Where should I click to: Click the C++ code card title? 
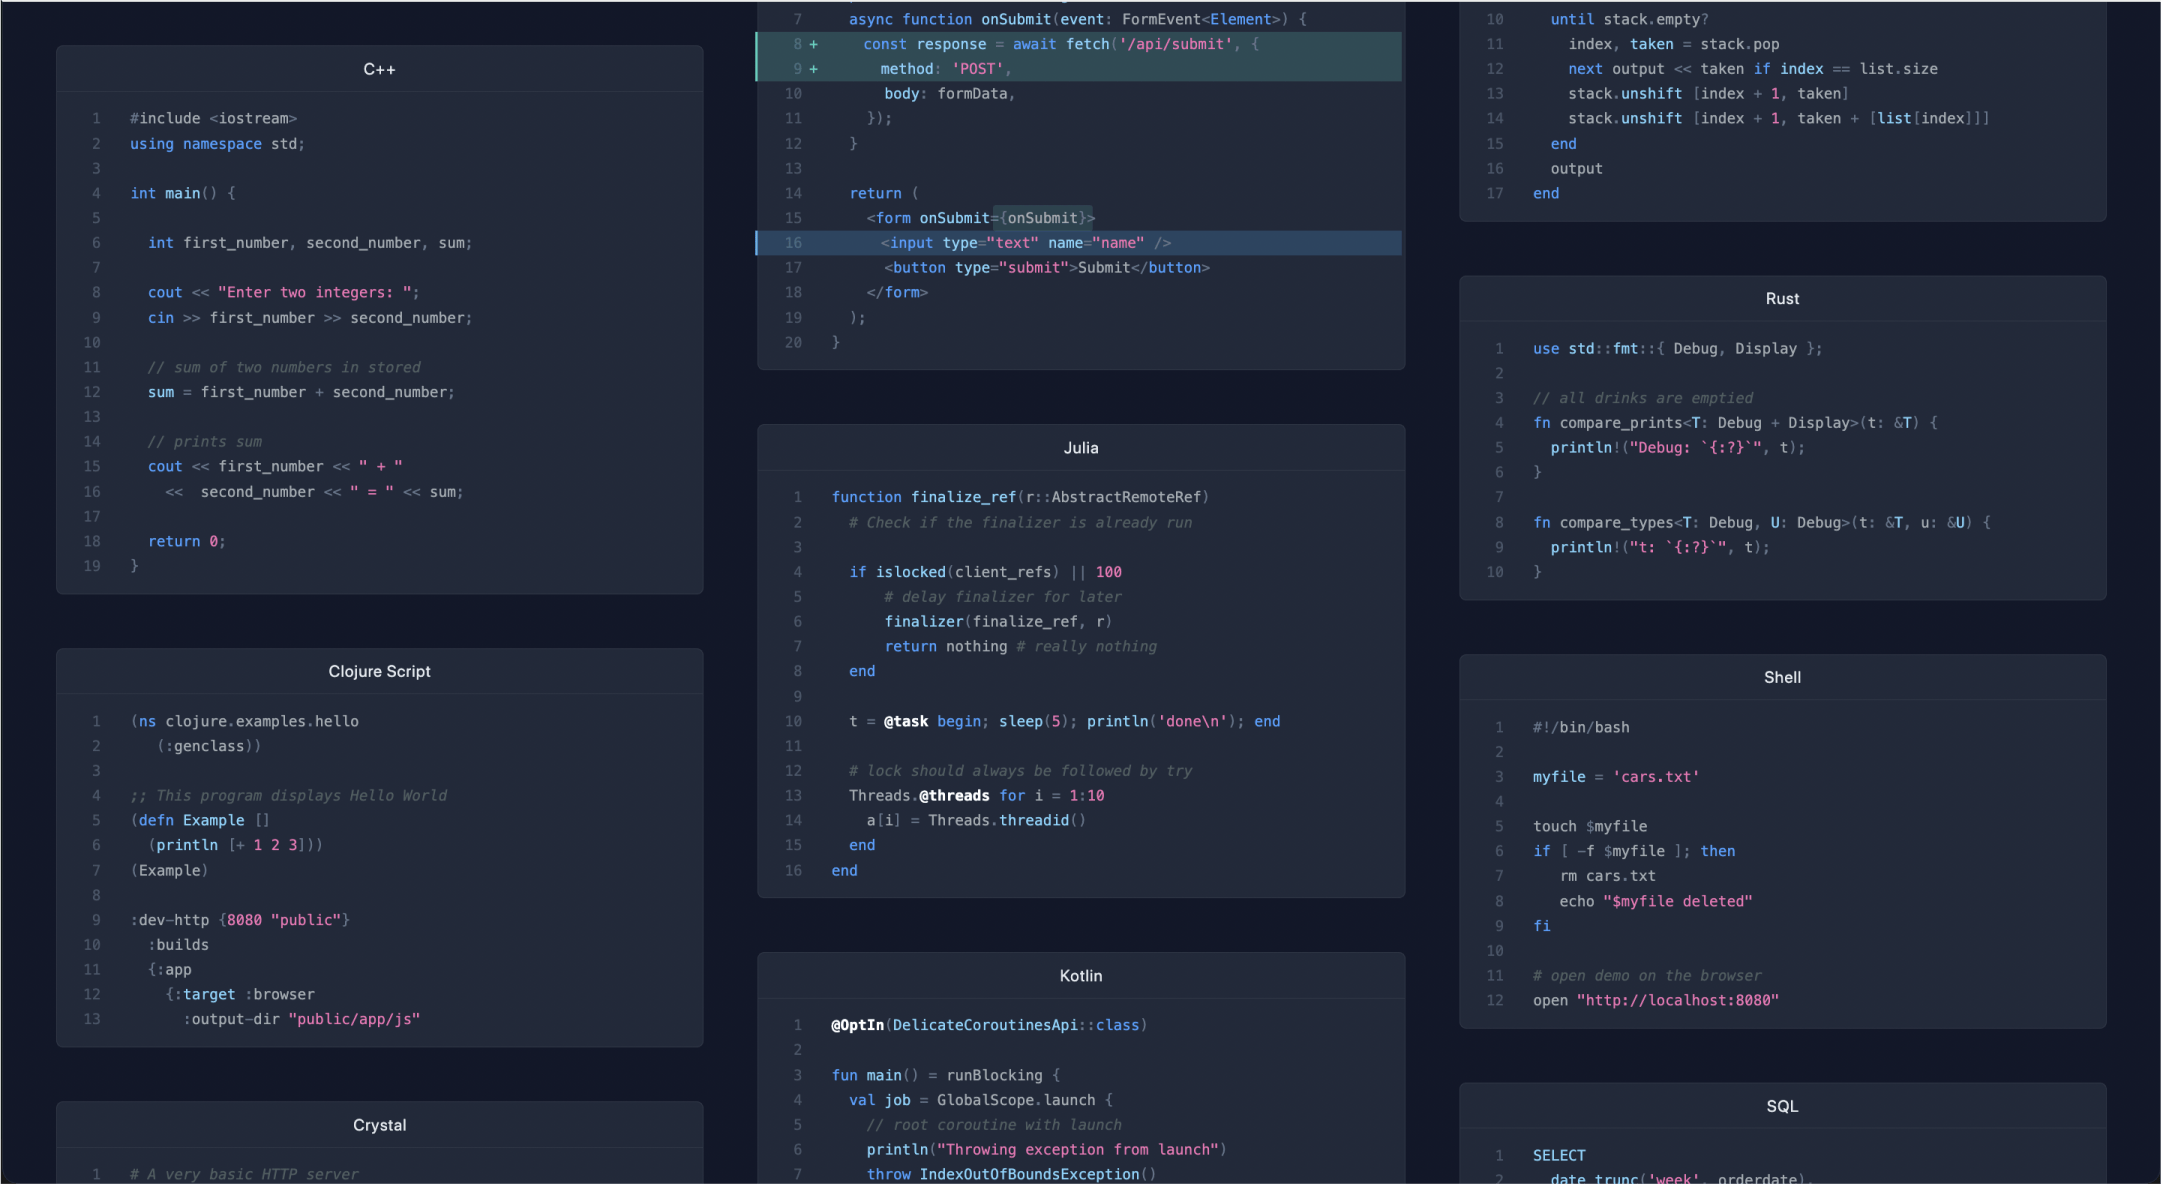tap(379, 69)
